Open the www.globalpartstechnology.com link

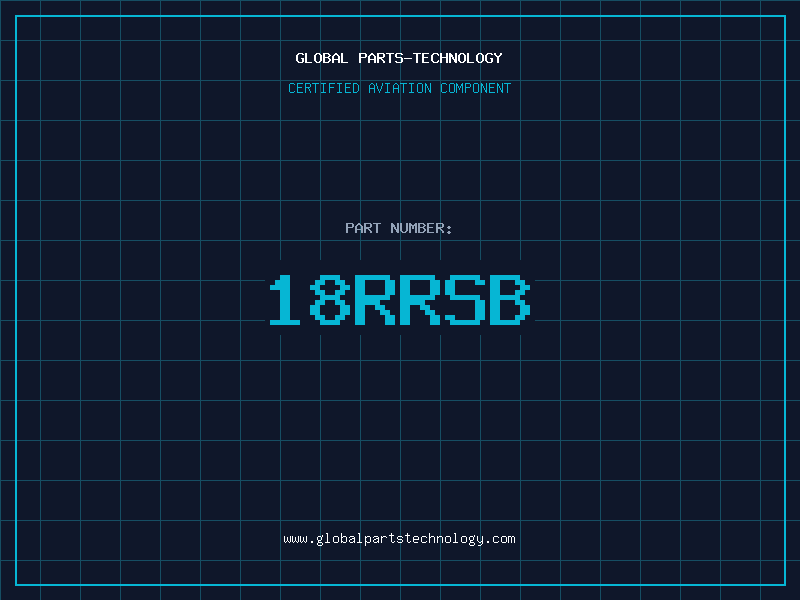pos(399,539)
